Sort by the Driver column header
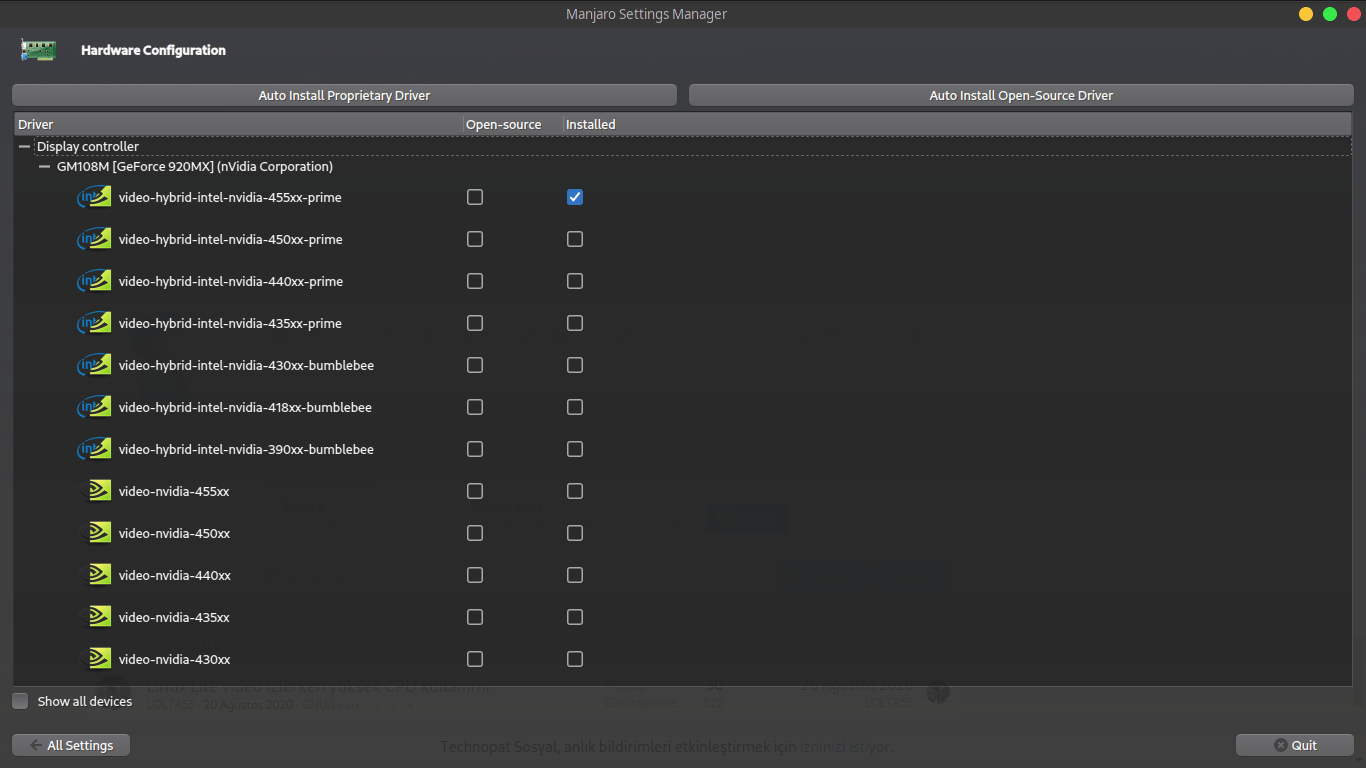Screen dimensions: 1366x768 click(238, 125)
